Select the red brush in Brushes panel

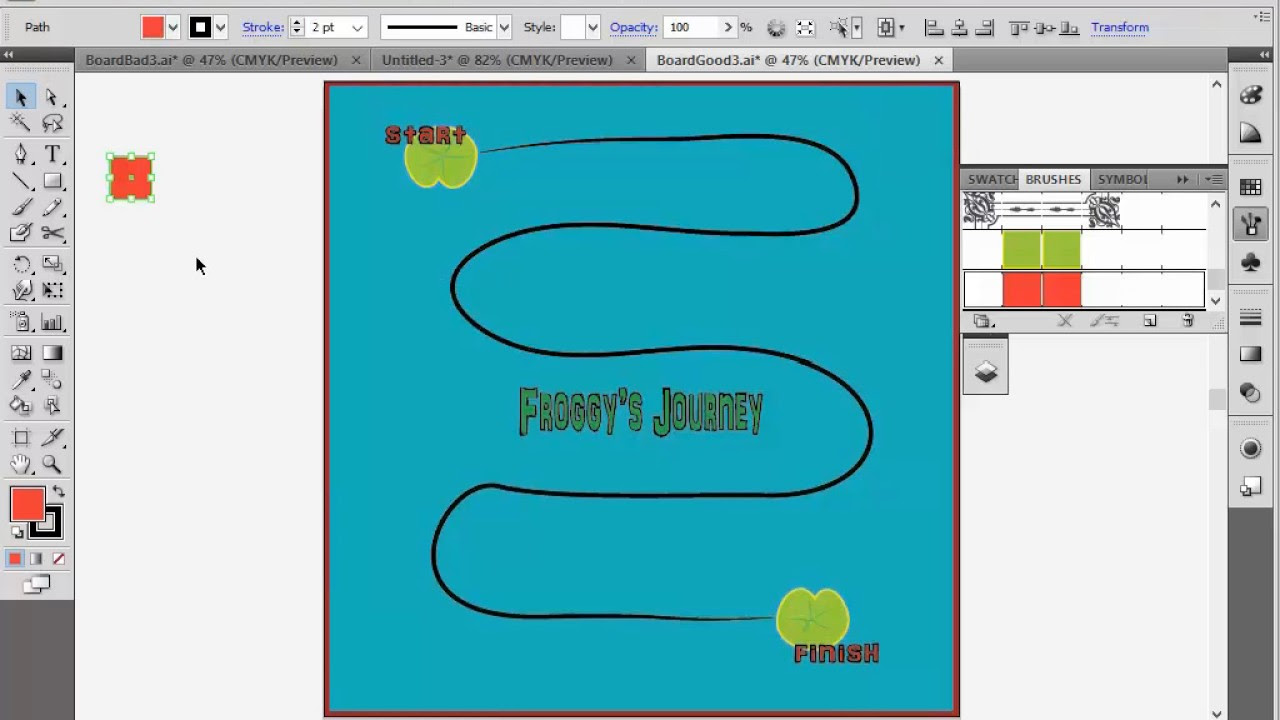(x=1042, y=290)
